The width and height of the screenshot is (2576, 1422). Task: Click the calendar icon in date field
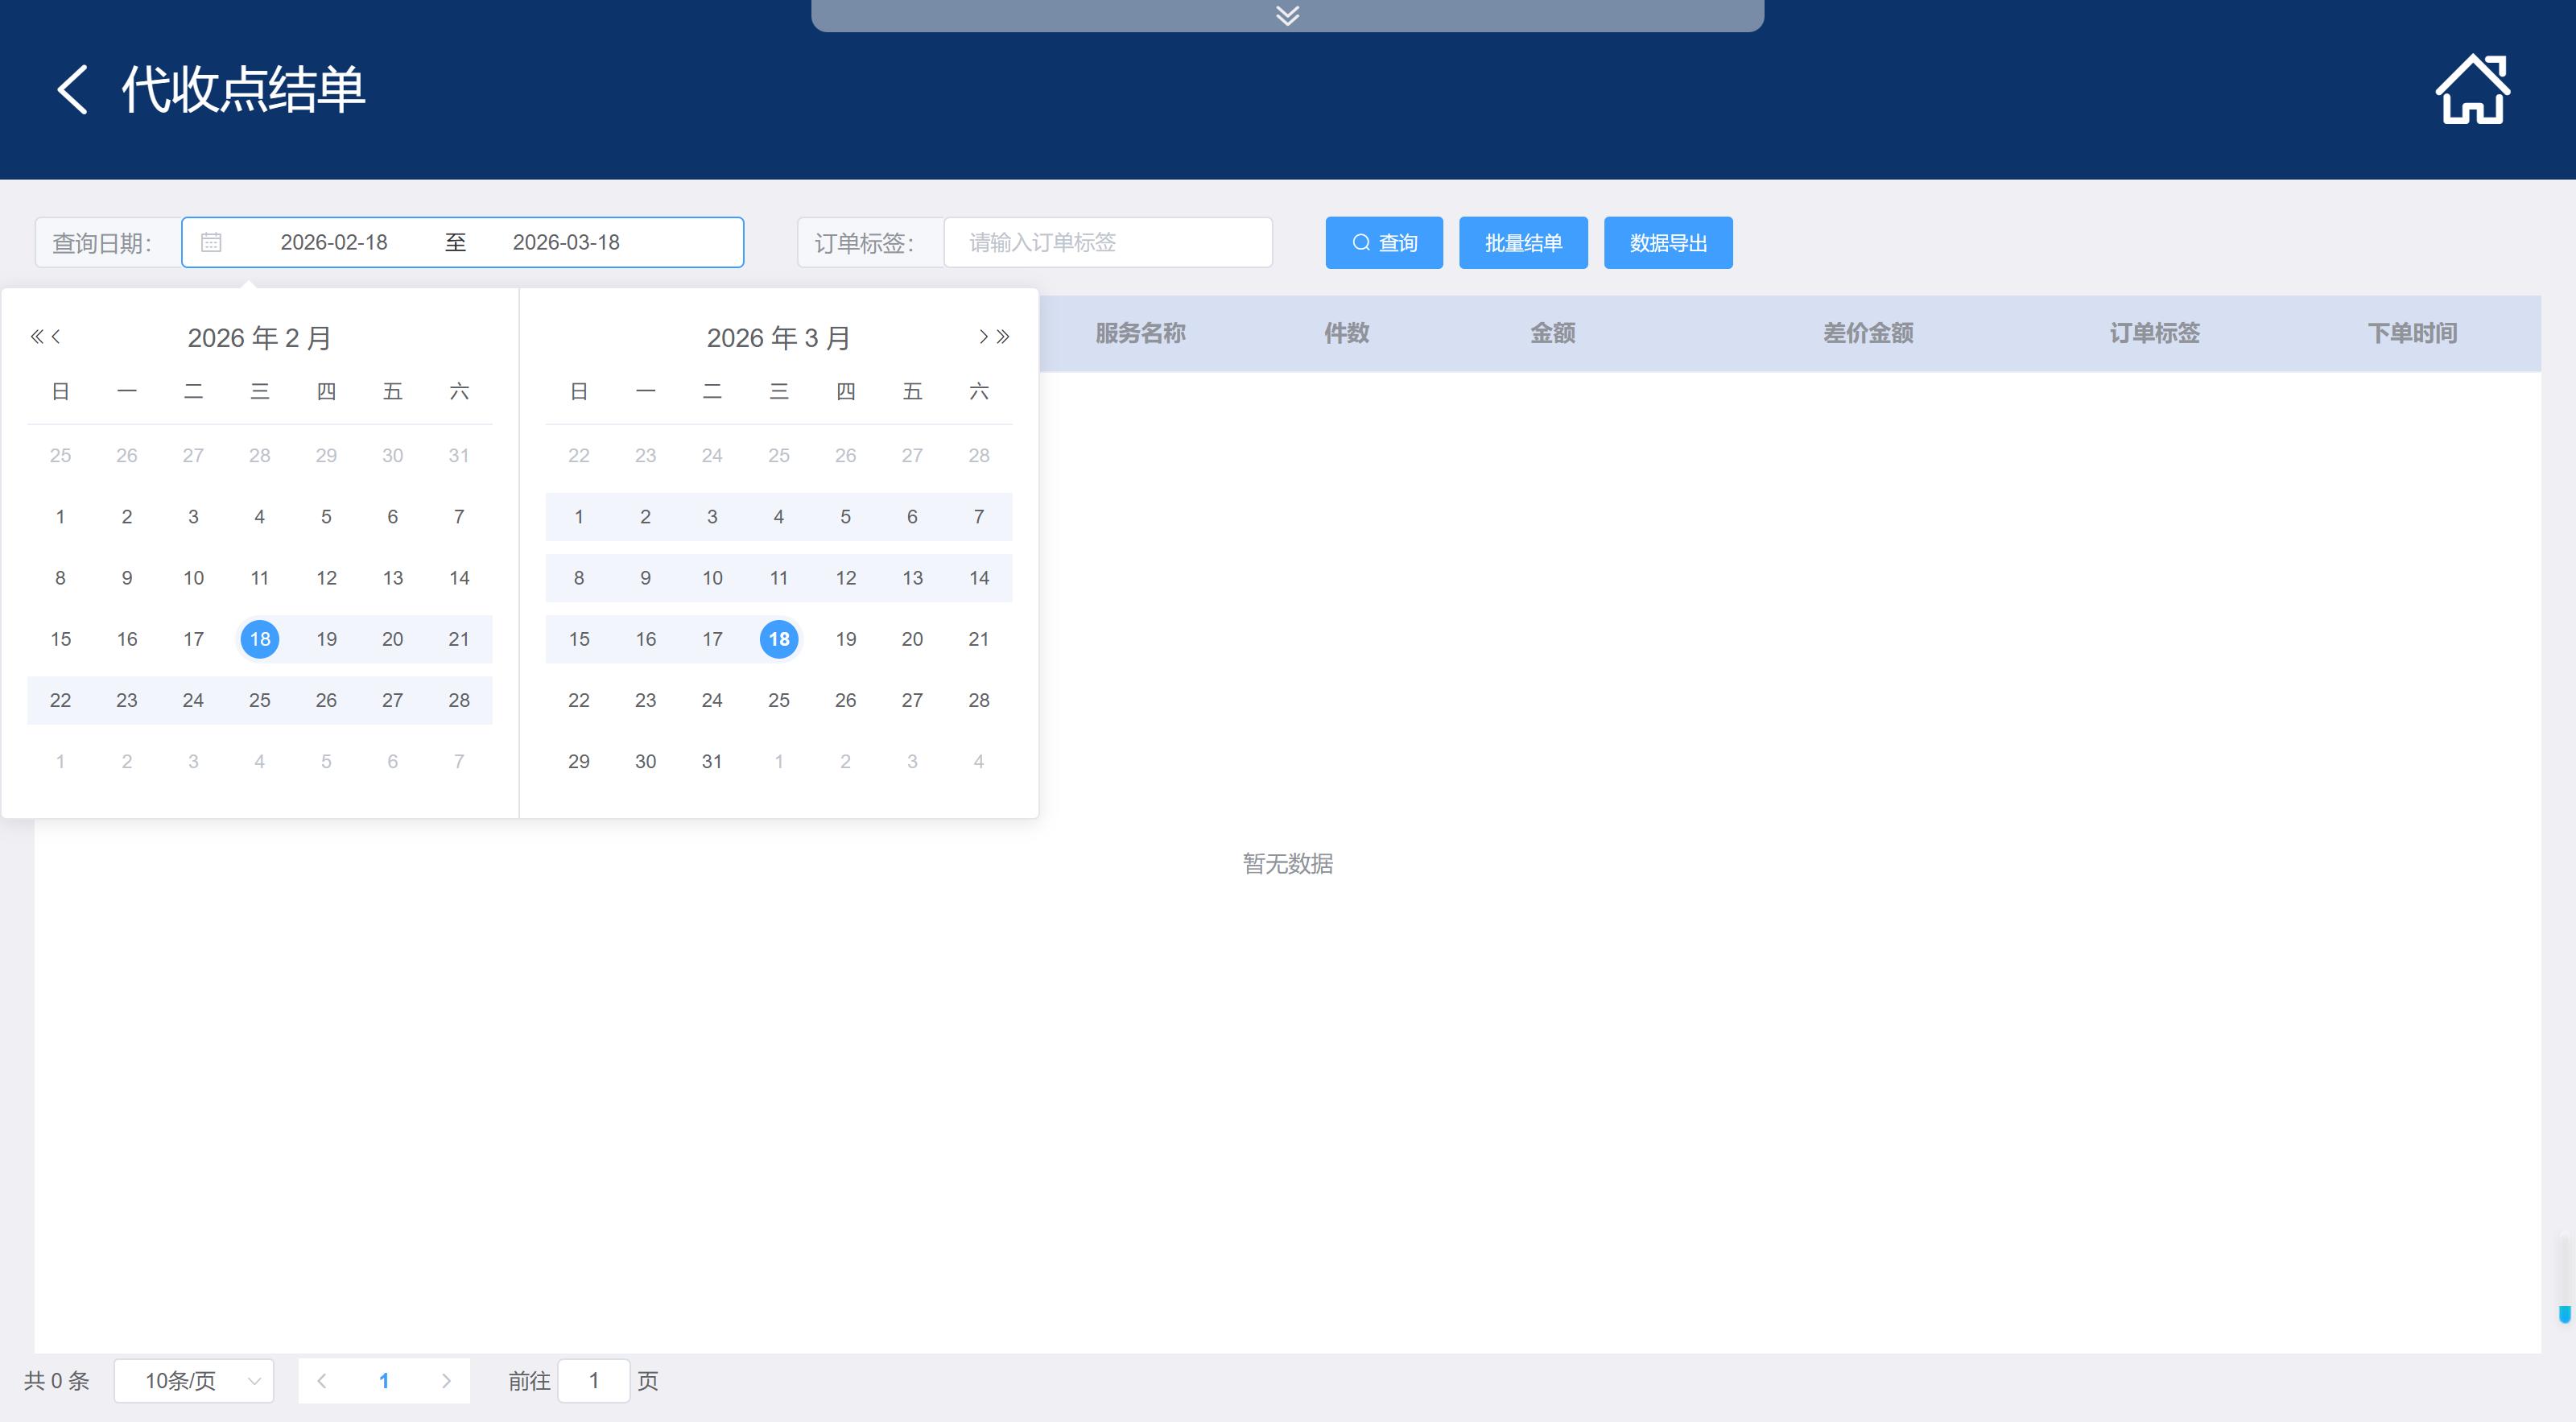pyautogui.click(x=211, y=243)
